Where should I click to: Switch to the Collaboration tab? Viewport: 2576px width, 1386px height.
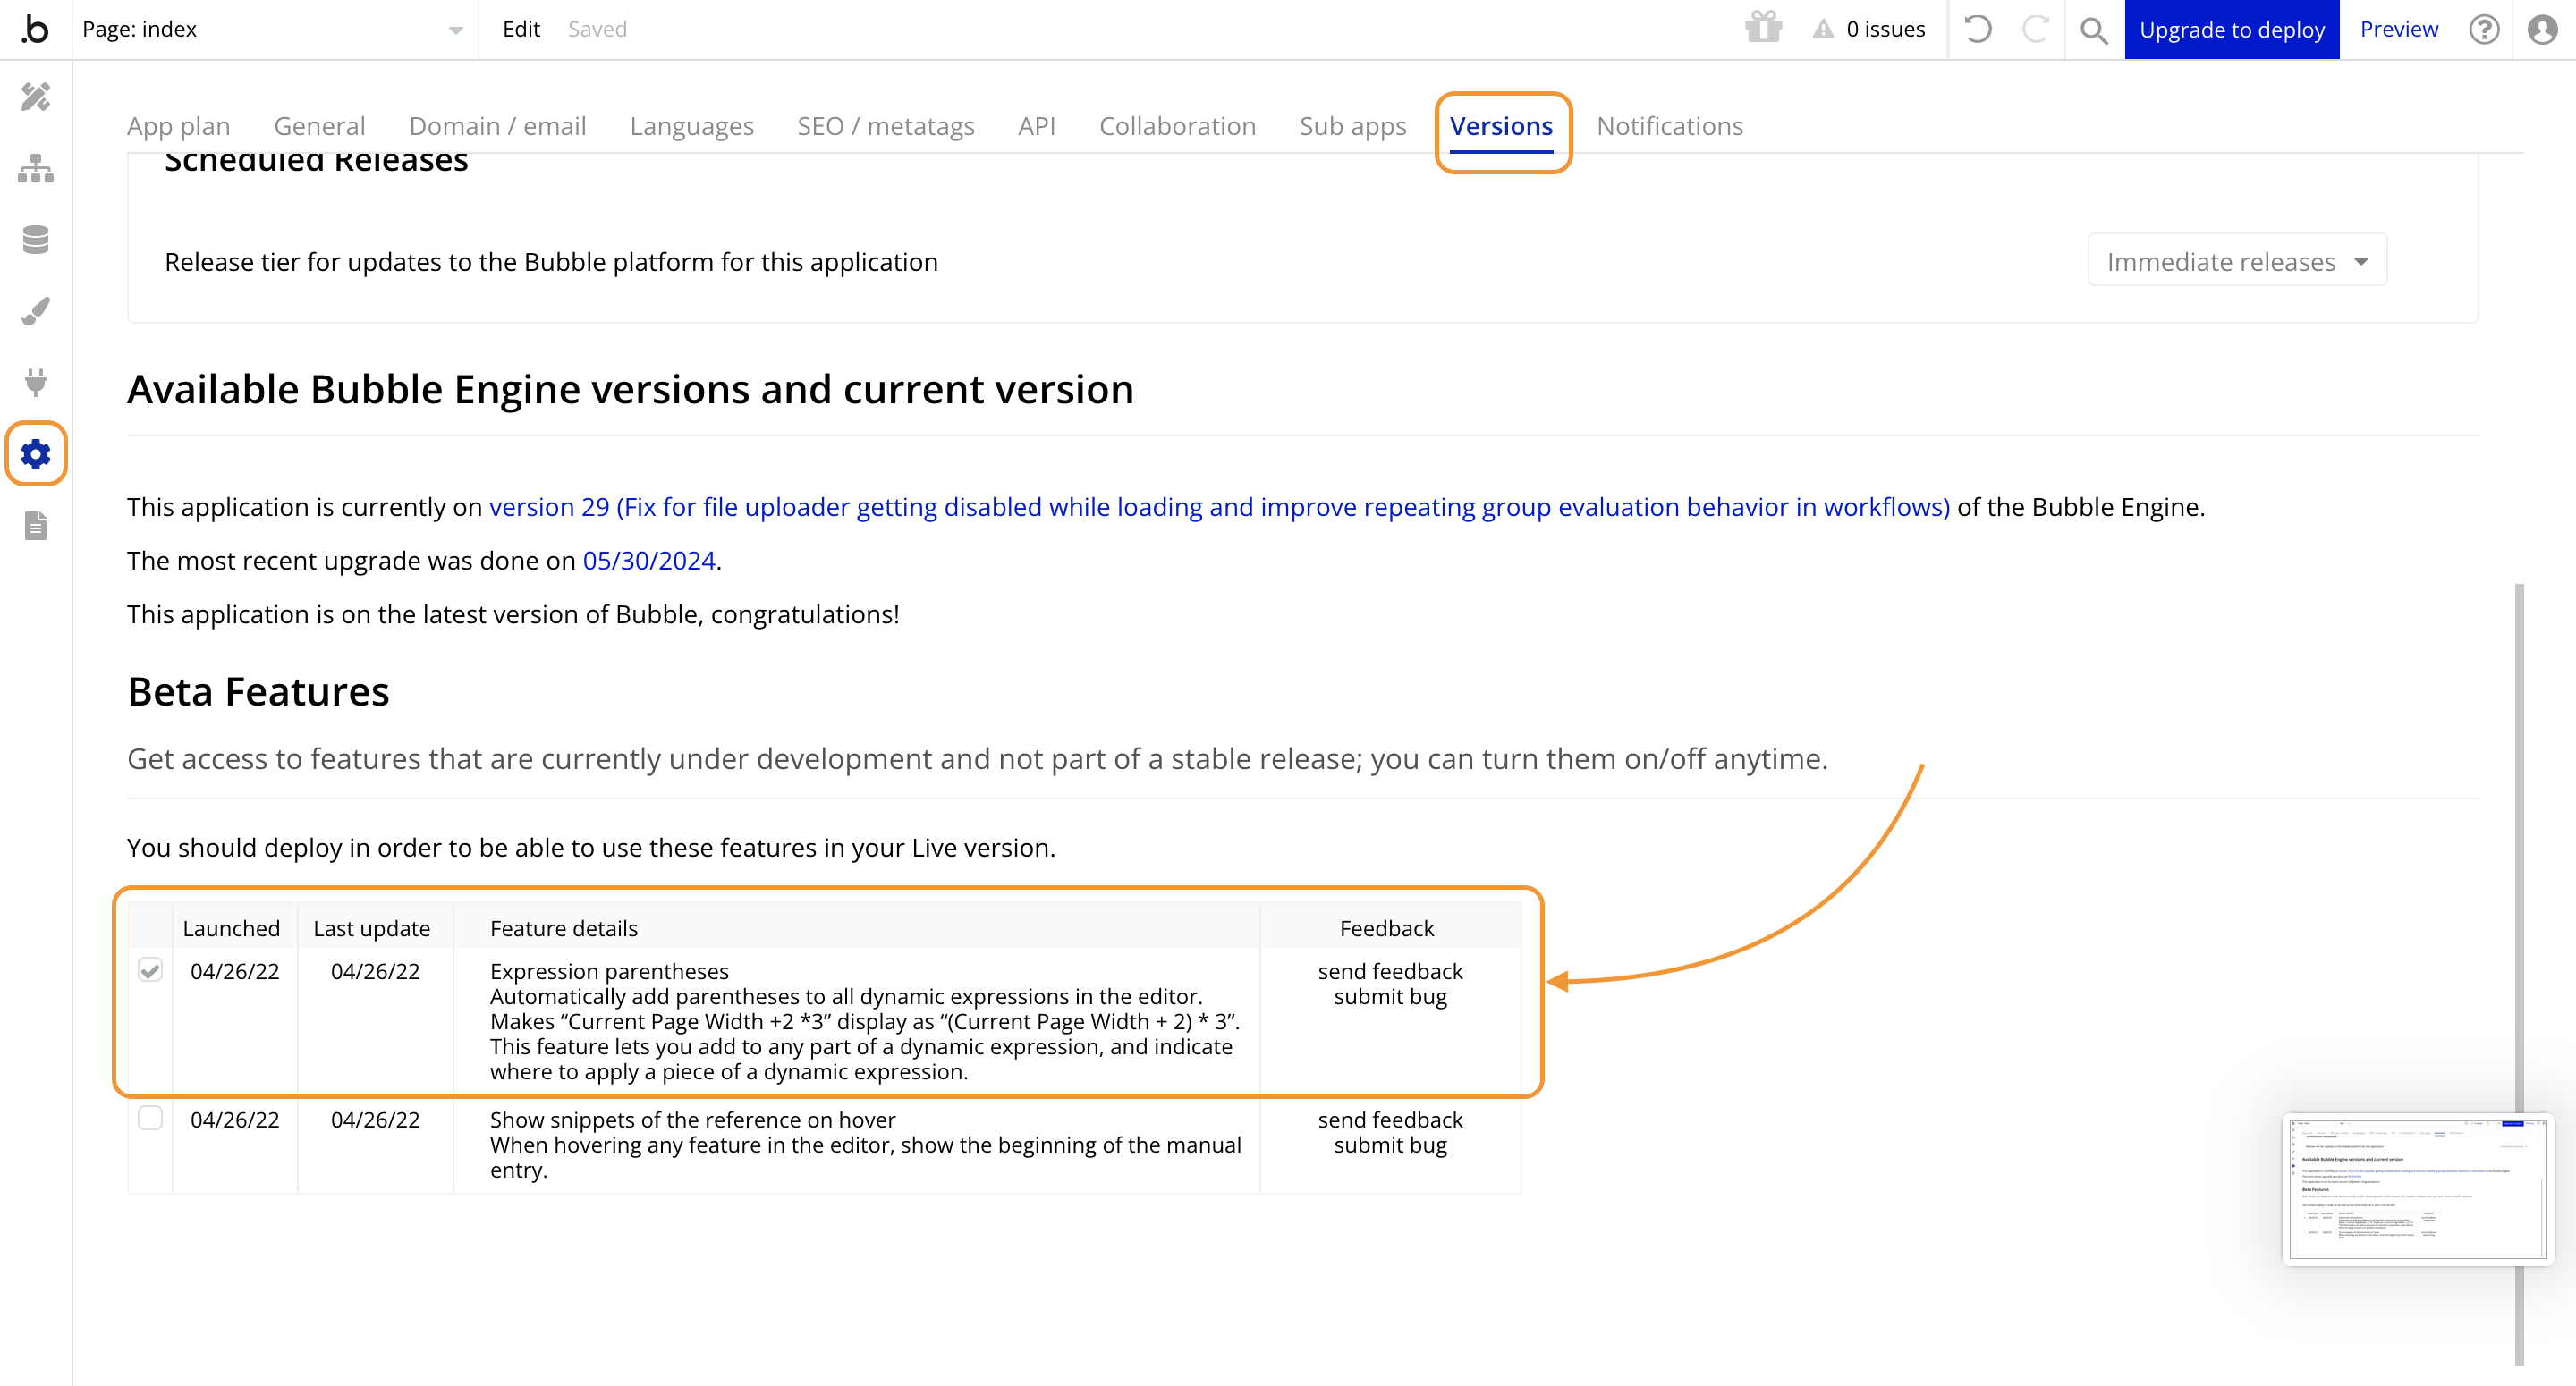1177,126
